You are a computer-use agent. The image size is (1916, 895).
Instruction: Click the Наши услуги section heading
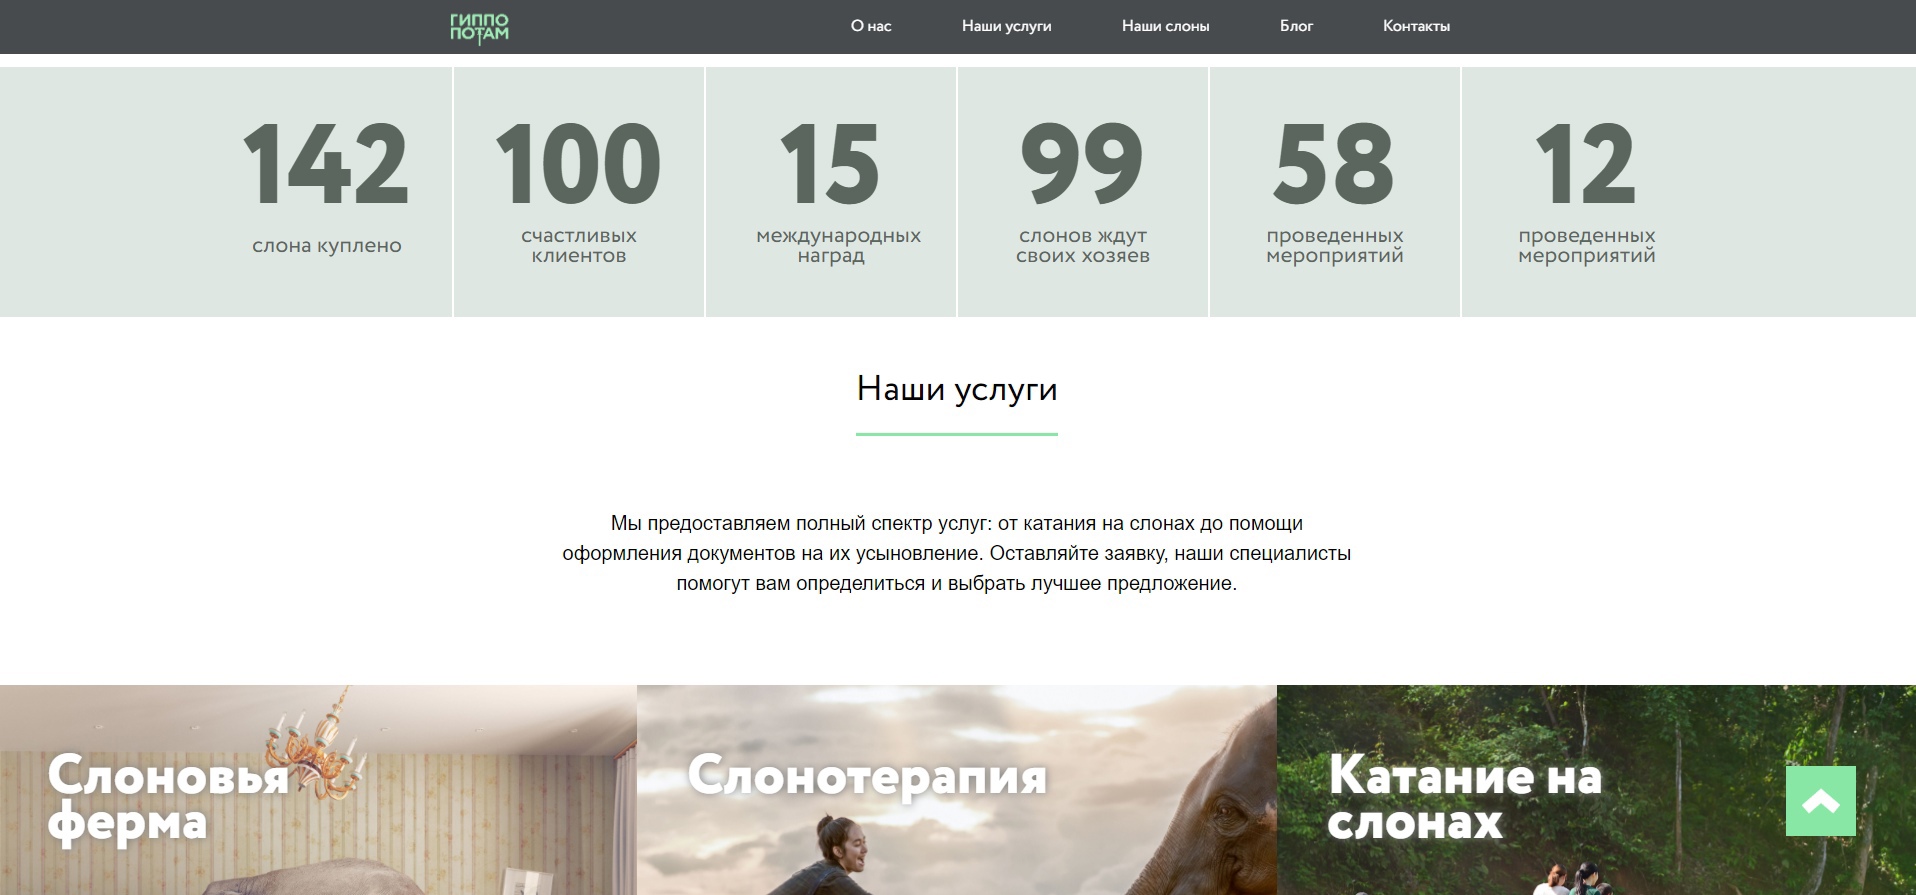(x=957, y=389)
